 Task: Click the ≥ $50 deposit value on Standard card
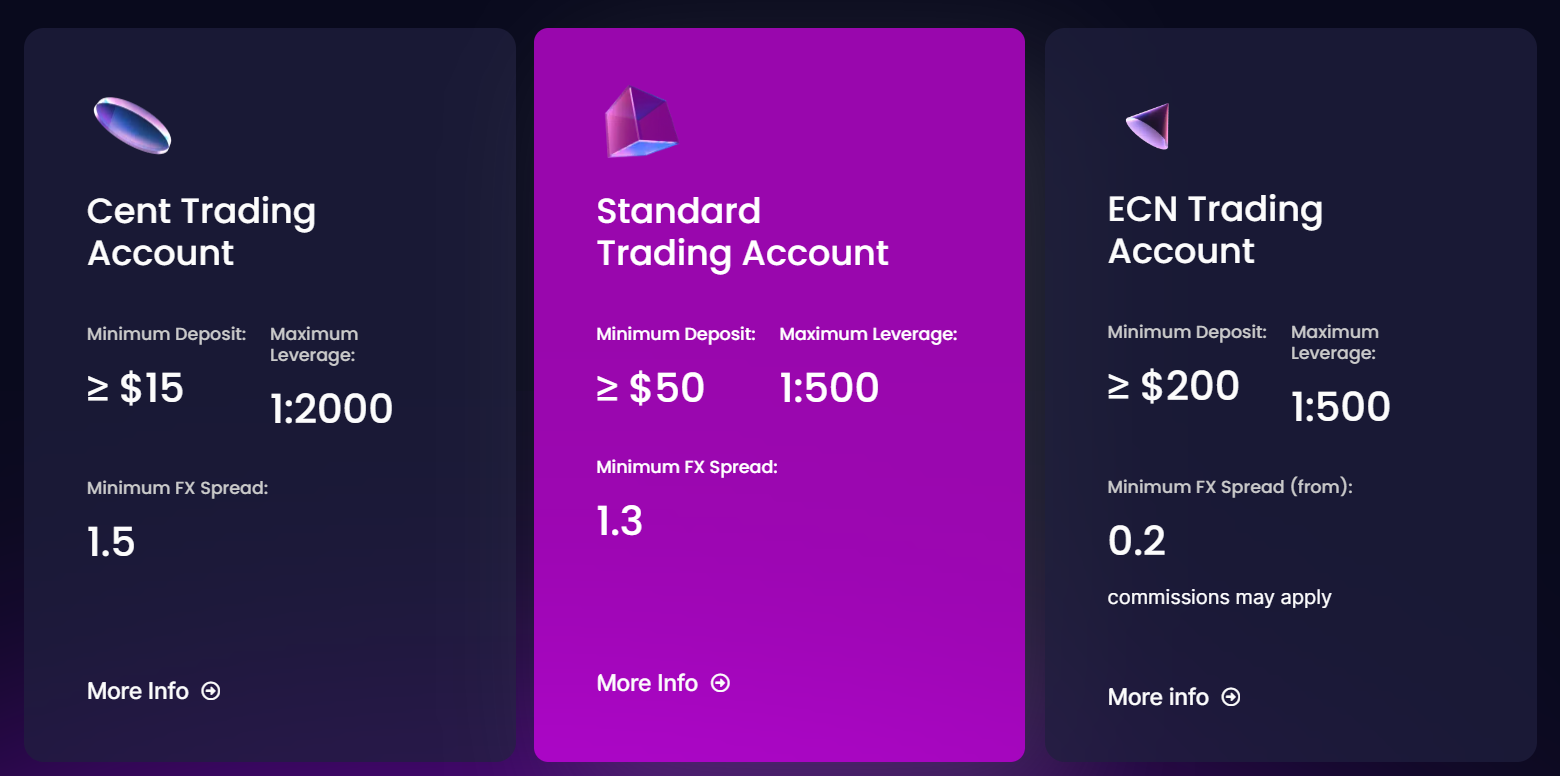click(650, 387)
